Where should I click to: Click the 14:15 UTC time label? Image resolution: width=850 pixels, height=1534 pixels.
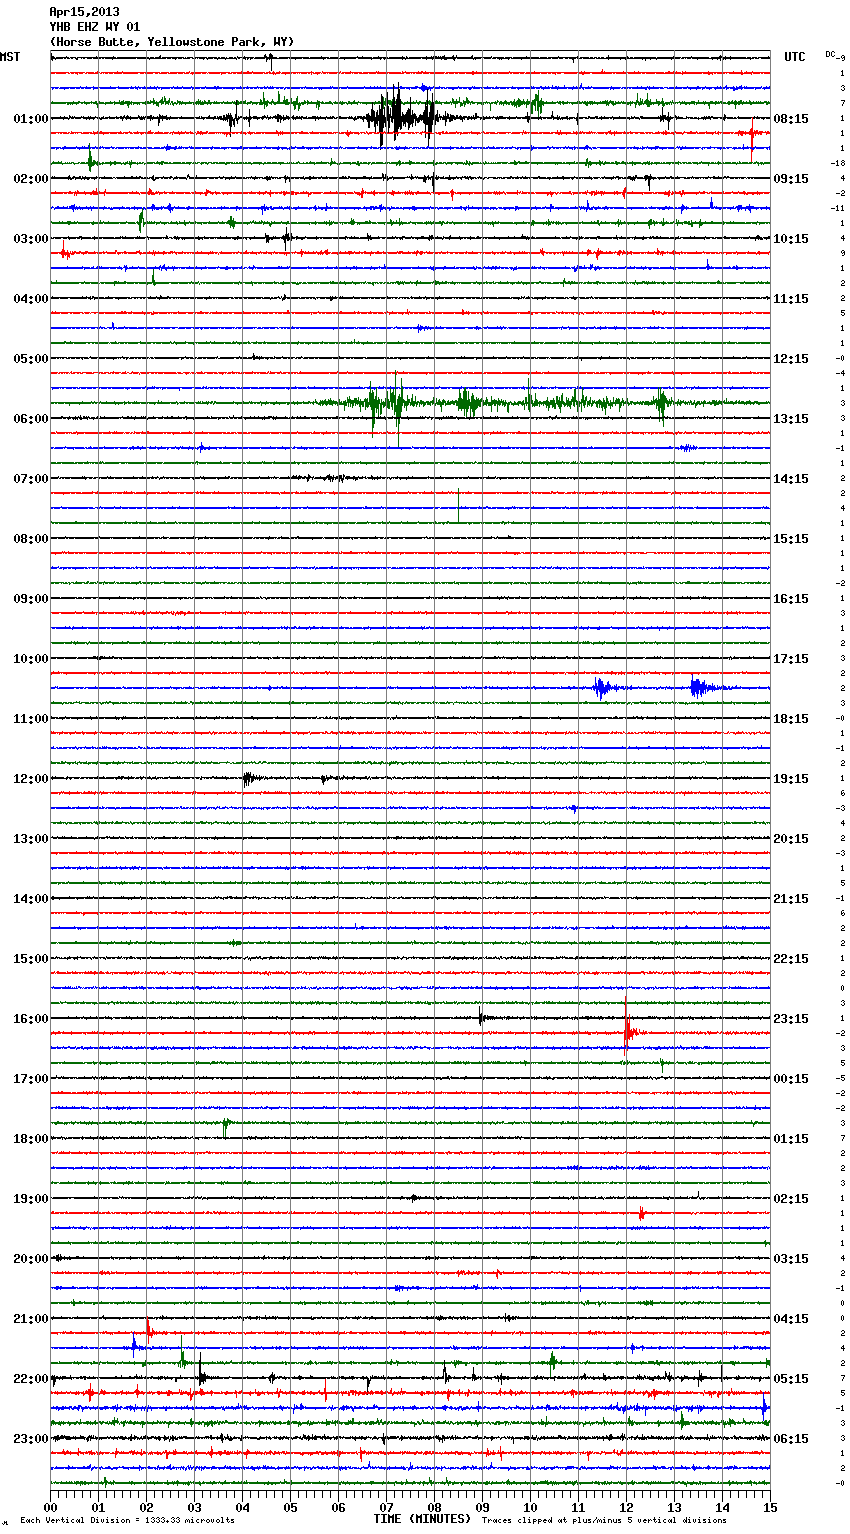point(791,479)
